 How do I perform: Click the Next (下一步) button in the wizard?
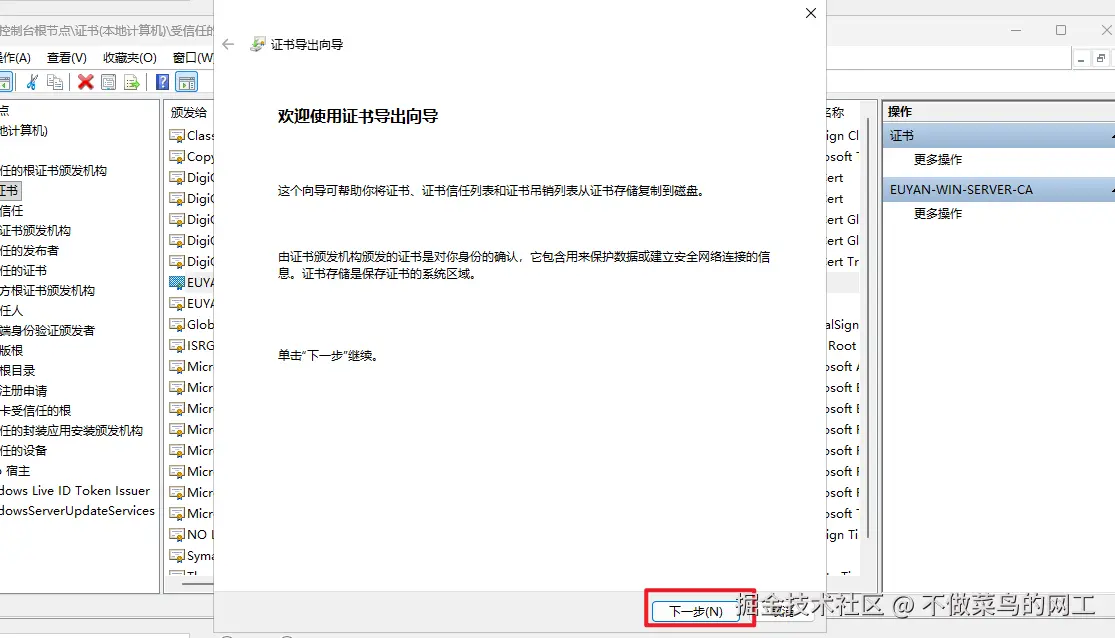tap(695, 611)
